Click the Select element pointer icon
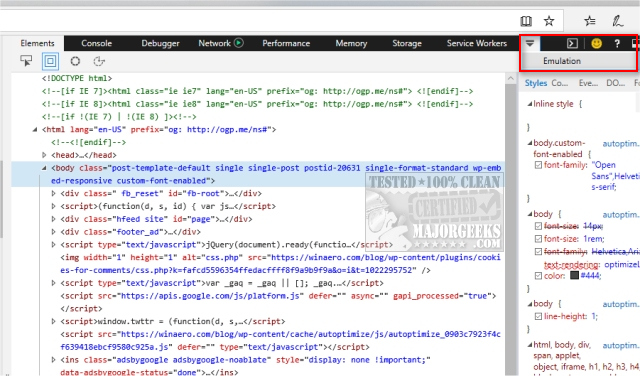 (x=26, y=61)
